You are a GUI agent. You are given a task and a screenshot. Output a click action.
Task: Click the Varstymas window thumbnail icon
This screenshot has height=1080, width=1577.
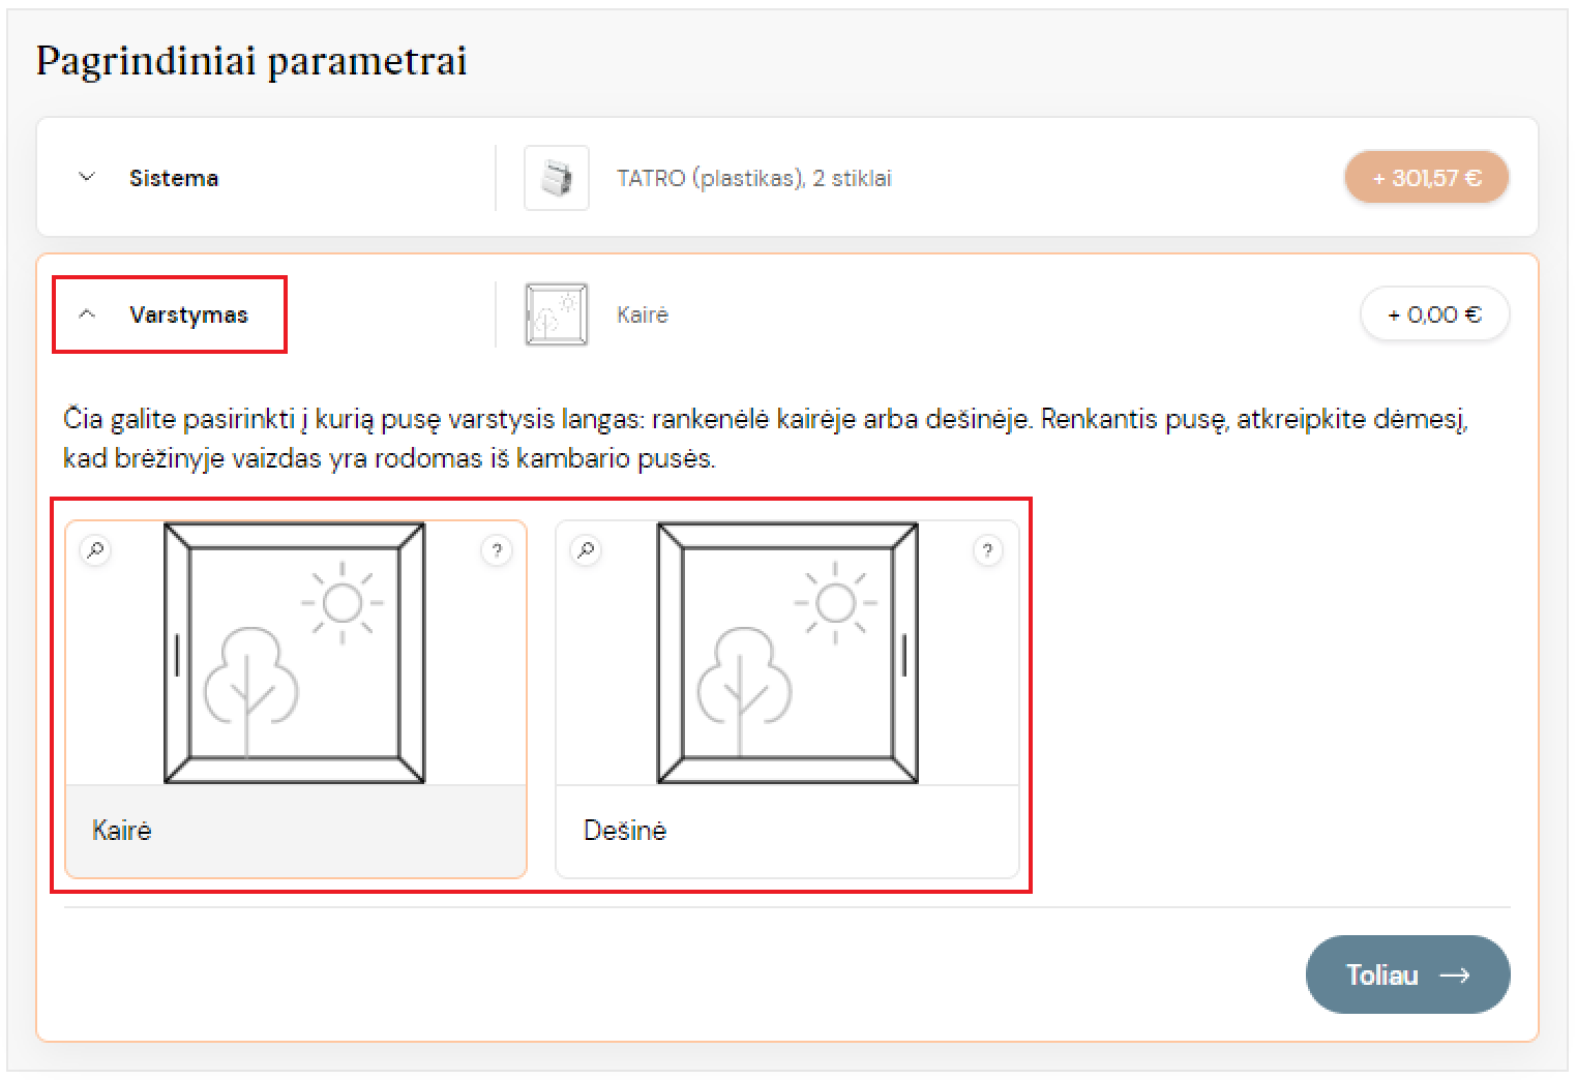coord(557,315)
